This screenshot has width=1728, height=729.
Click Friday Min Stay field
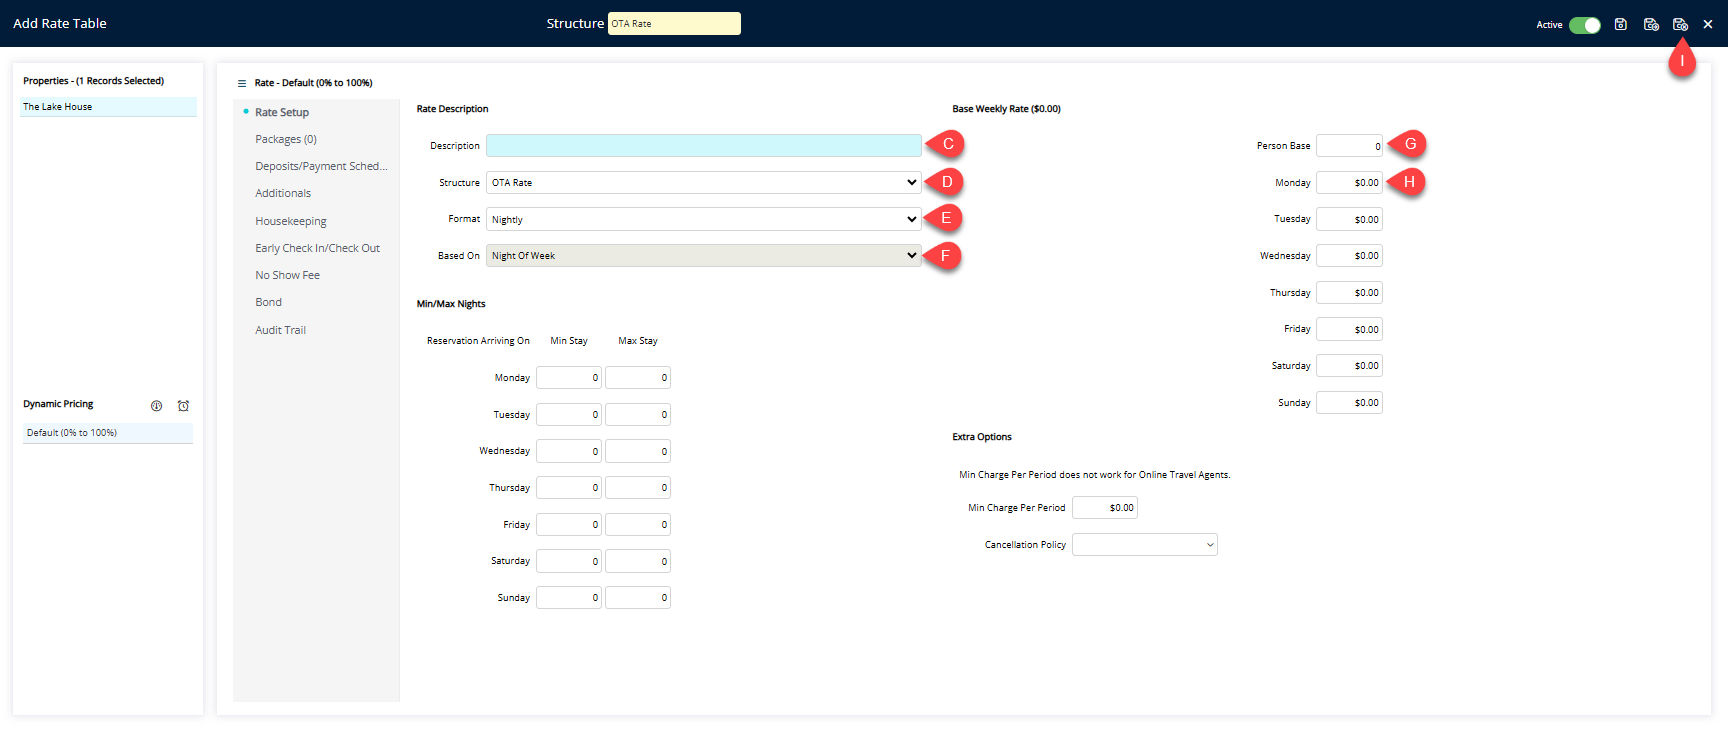click(x=569, y=524)
